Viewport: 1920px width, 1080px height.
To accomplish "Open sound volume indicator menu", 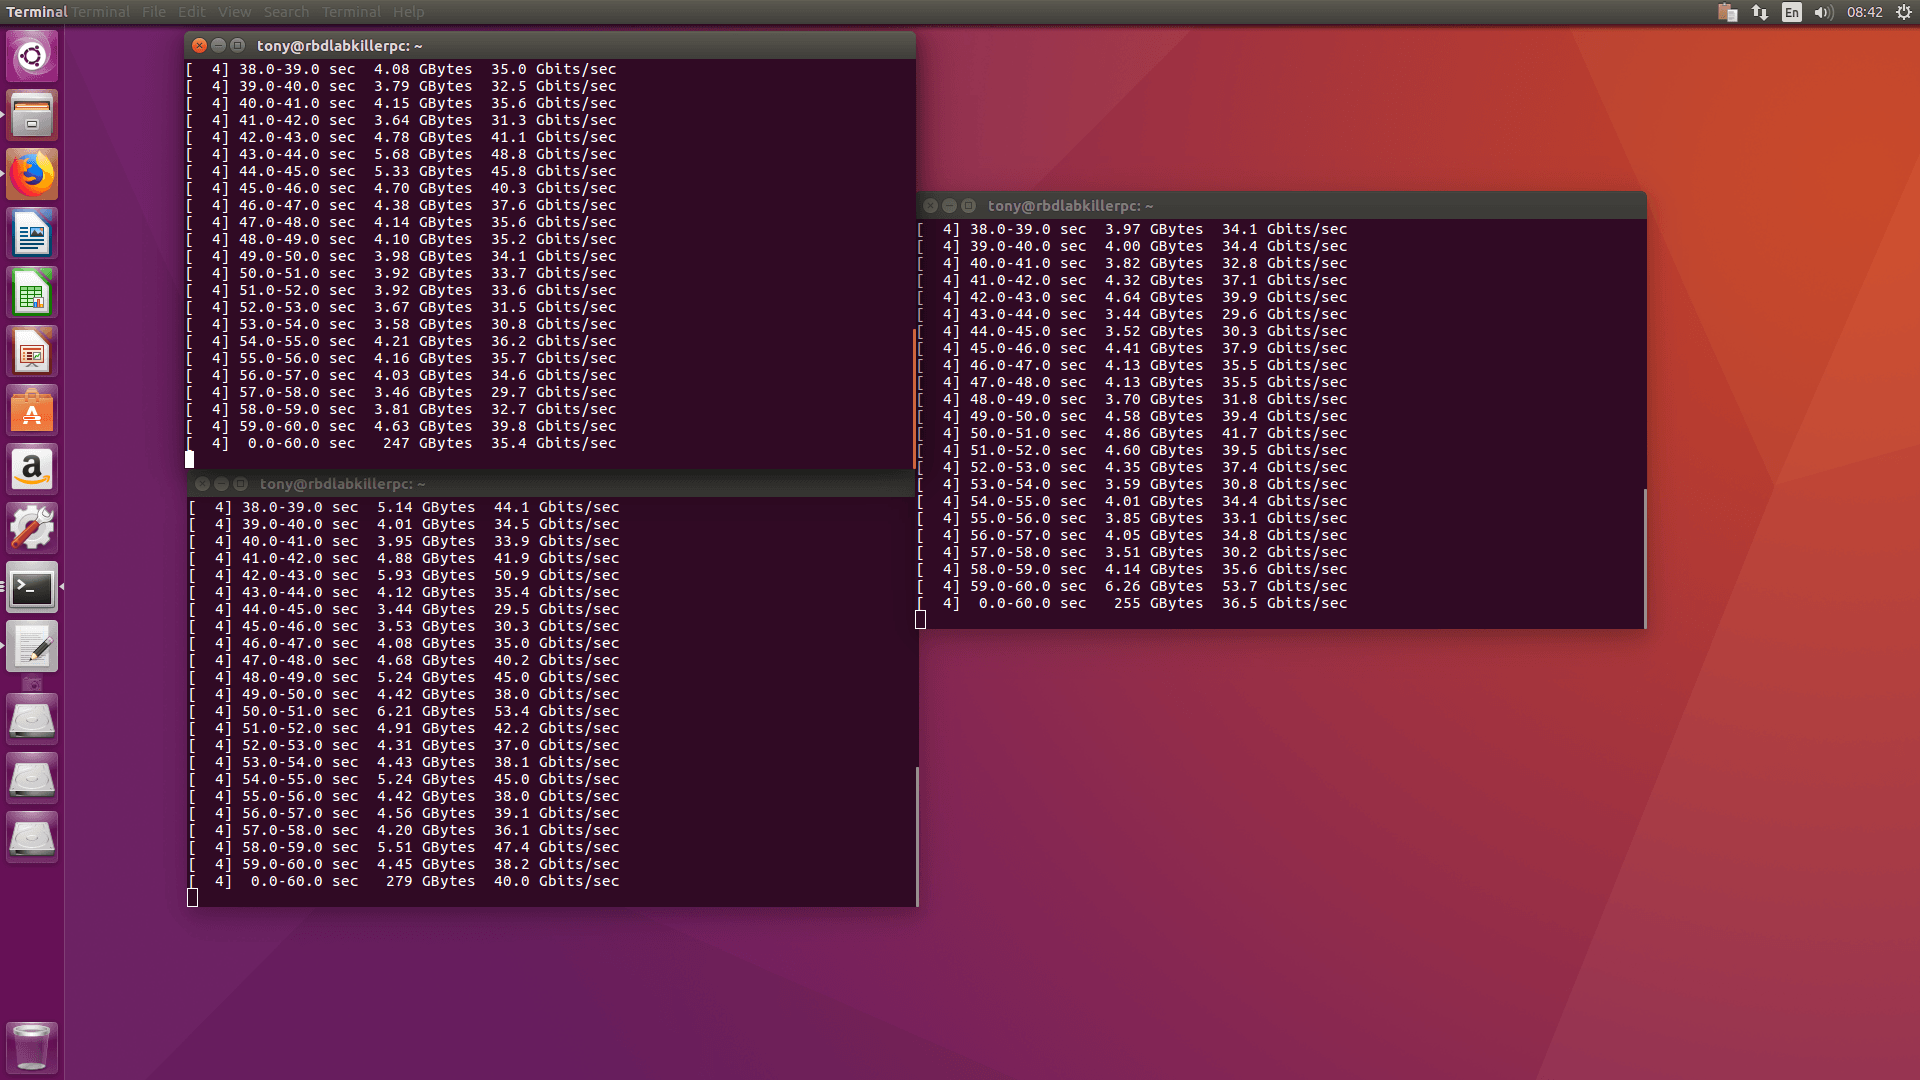I will (x=1823, y=12).
